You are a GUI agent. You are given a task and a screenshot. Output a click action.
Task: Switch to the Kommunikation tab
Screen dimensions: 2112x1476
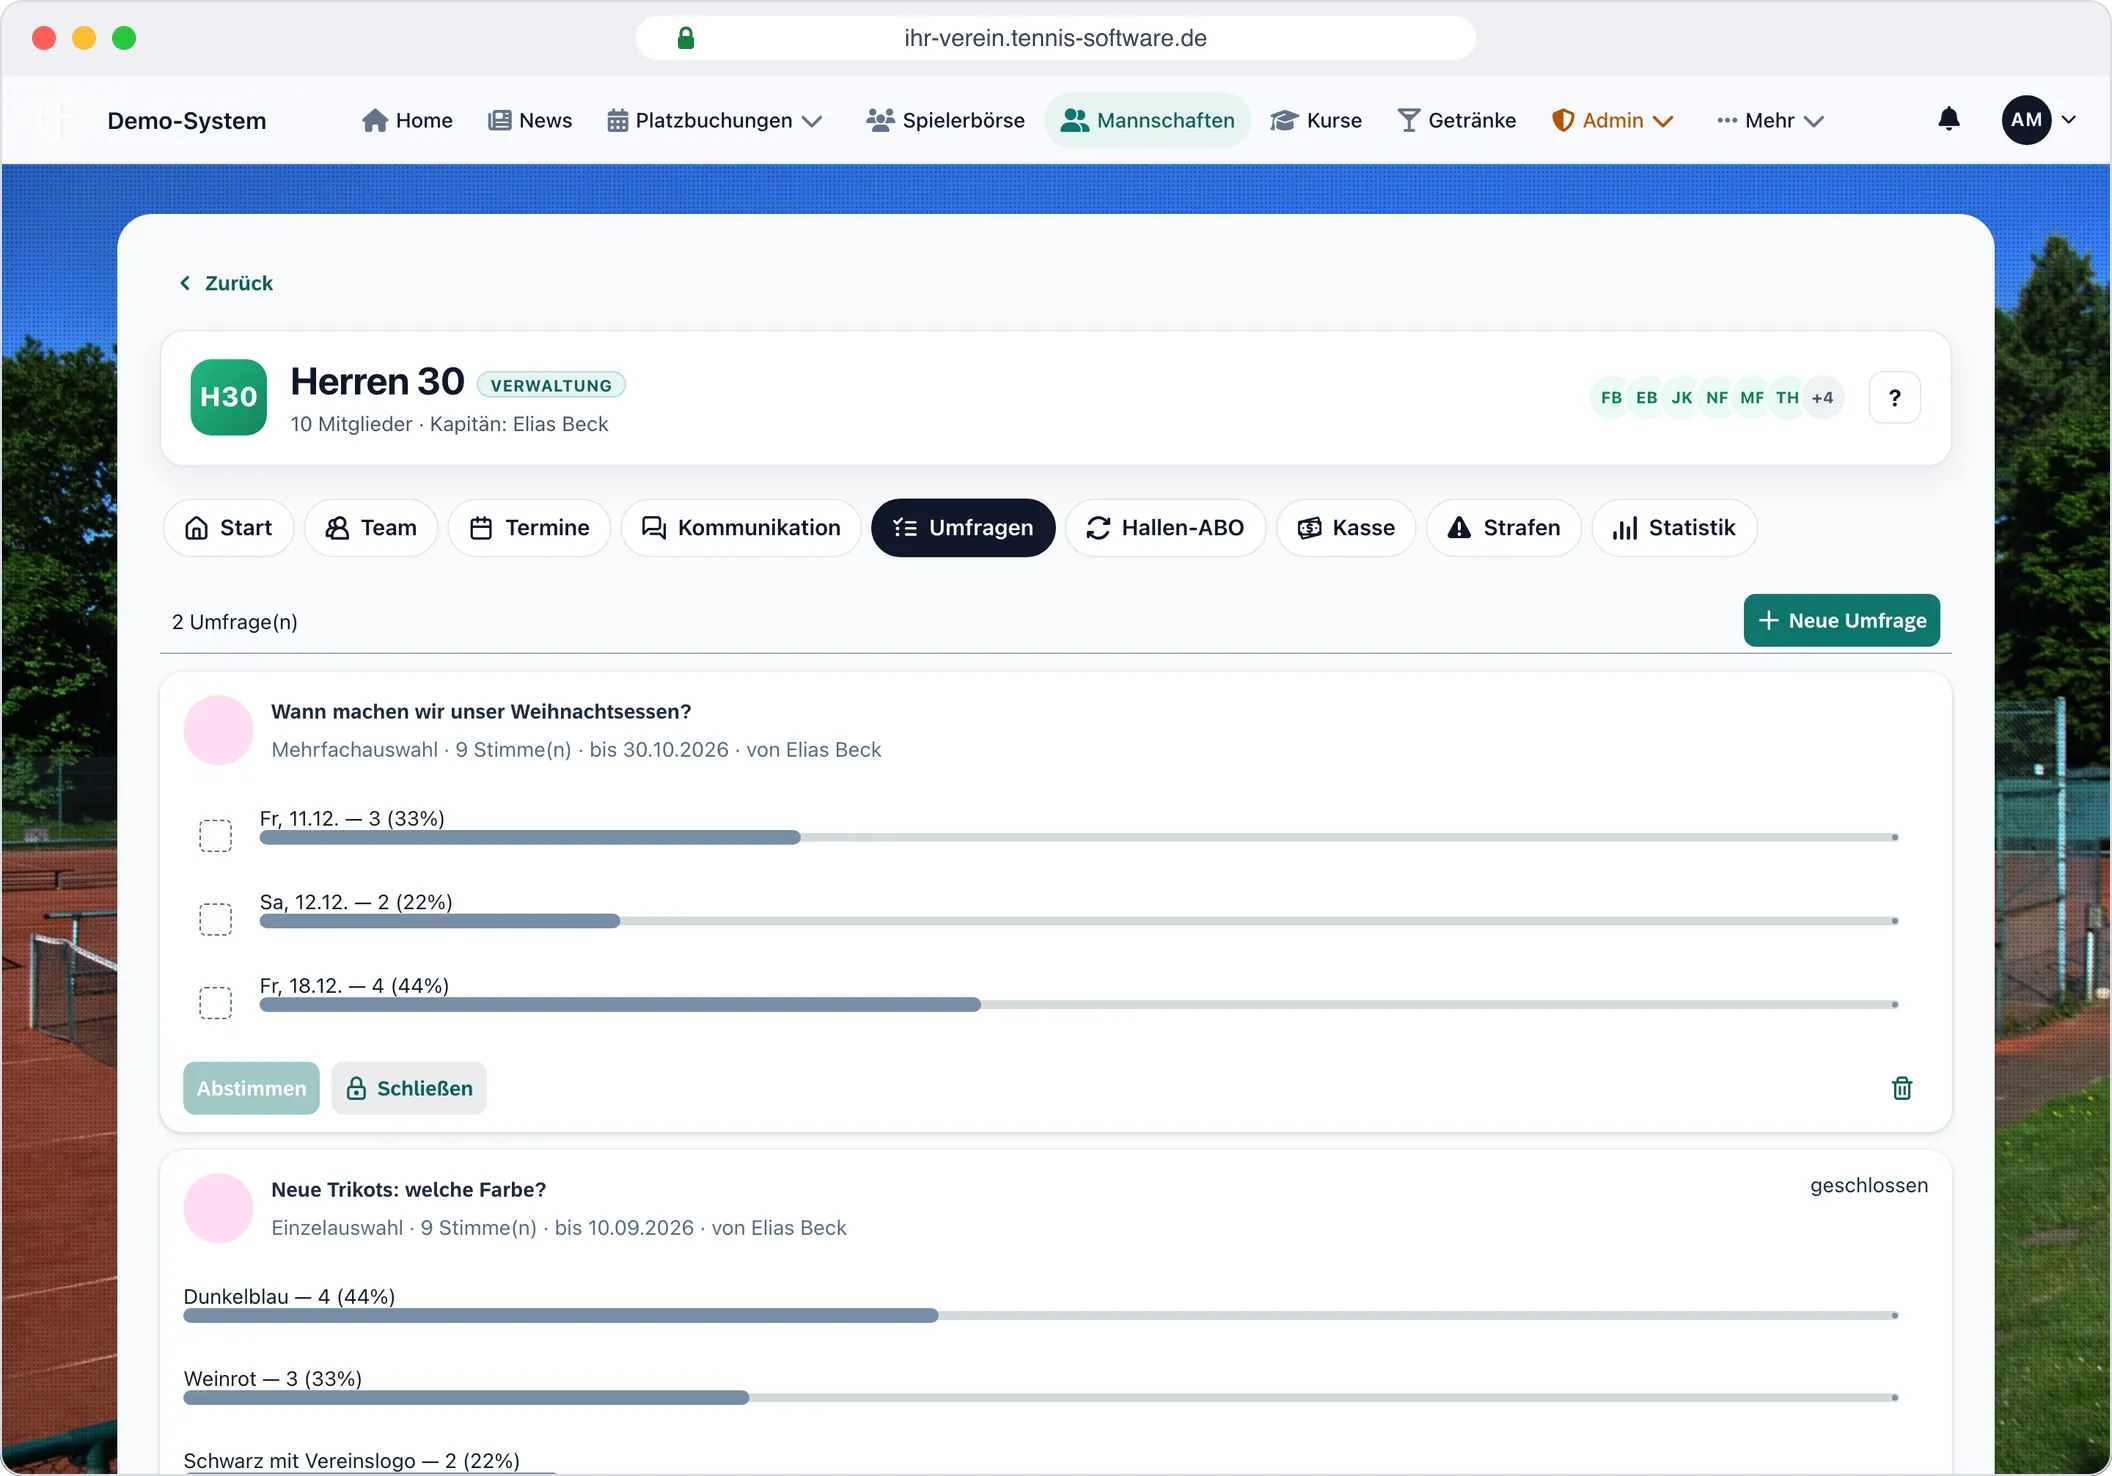click(x=741, y=528)
